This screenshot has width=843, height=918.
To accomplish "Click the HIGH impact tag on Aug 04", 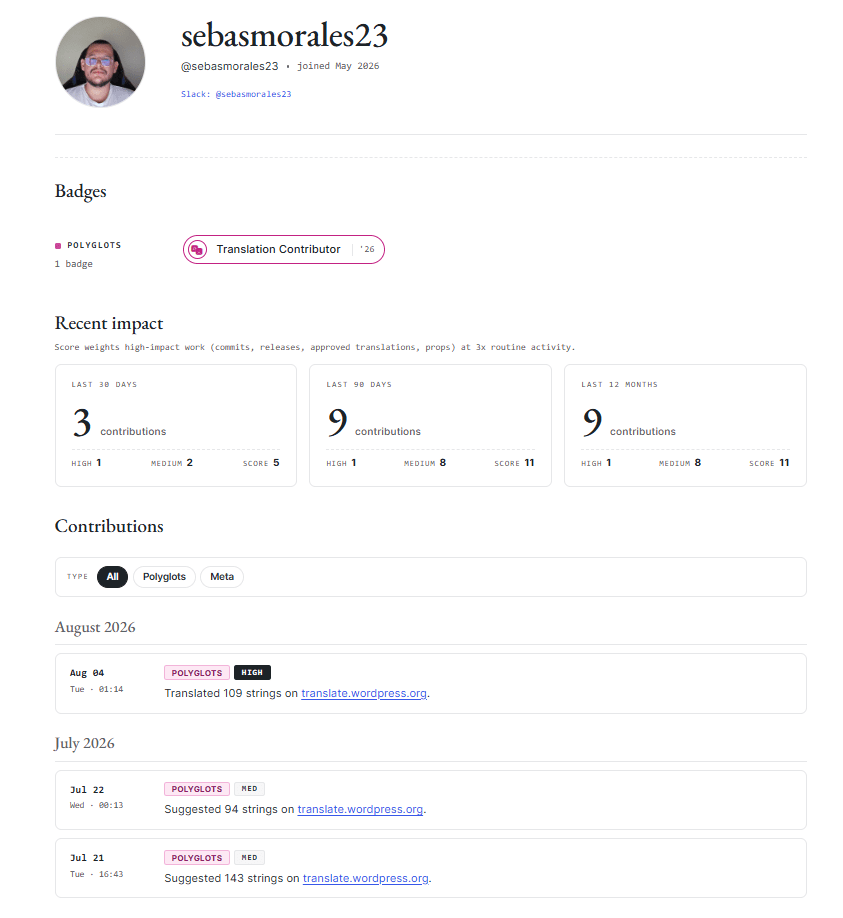I will [x=252, y=673].
